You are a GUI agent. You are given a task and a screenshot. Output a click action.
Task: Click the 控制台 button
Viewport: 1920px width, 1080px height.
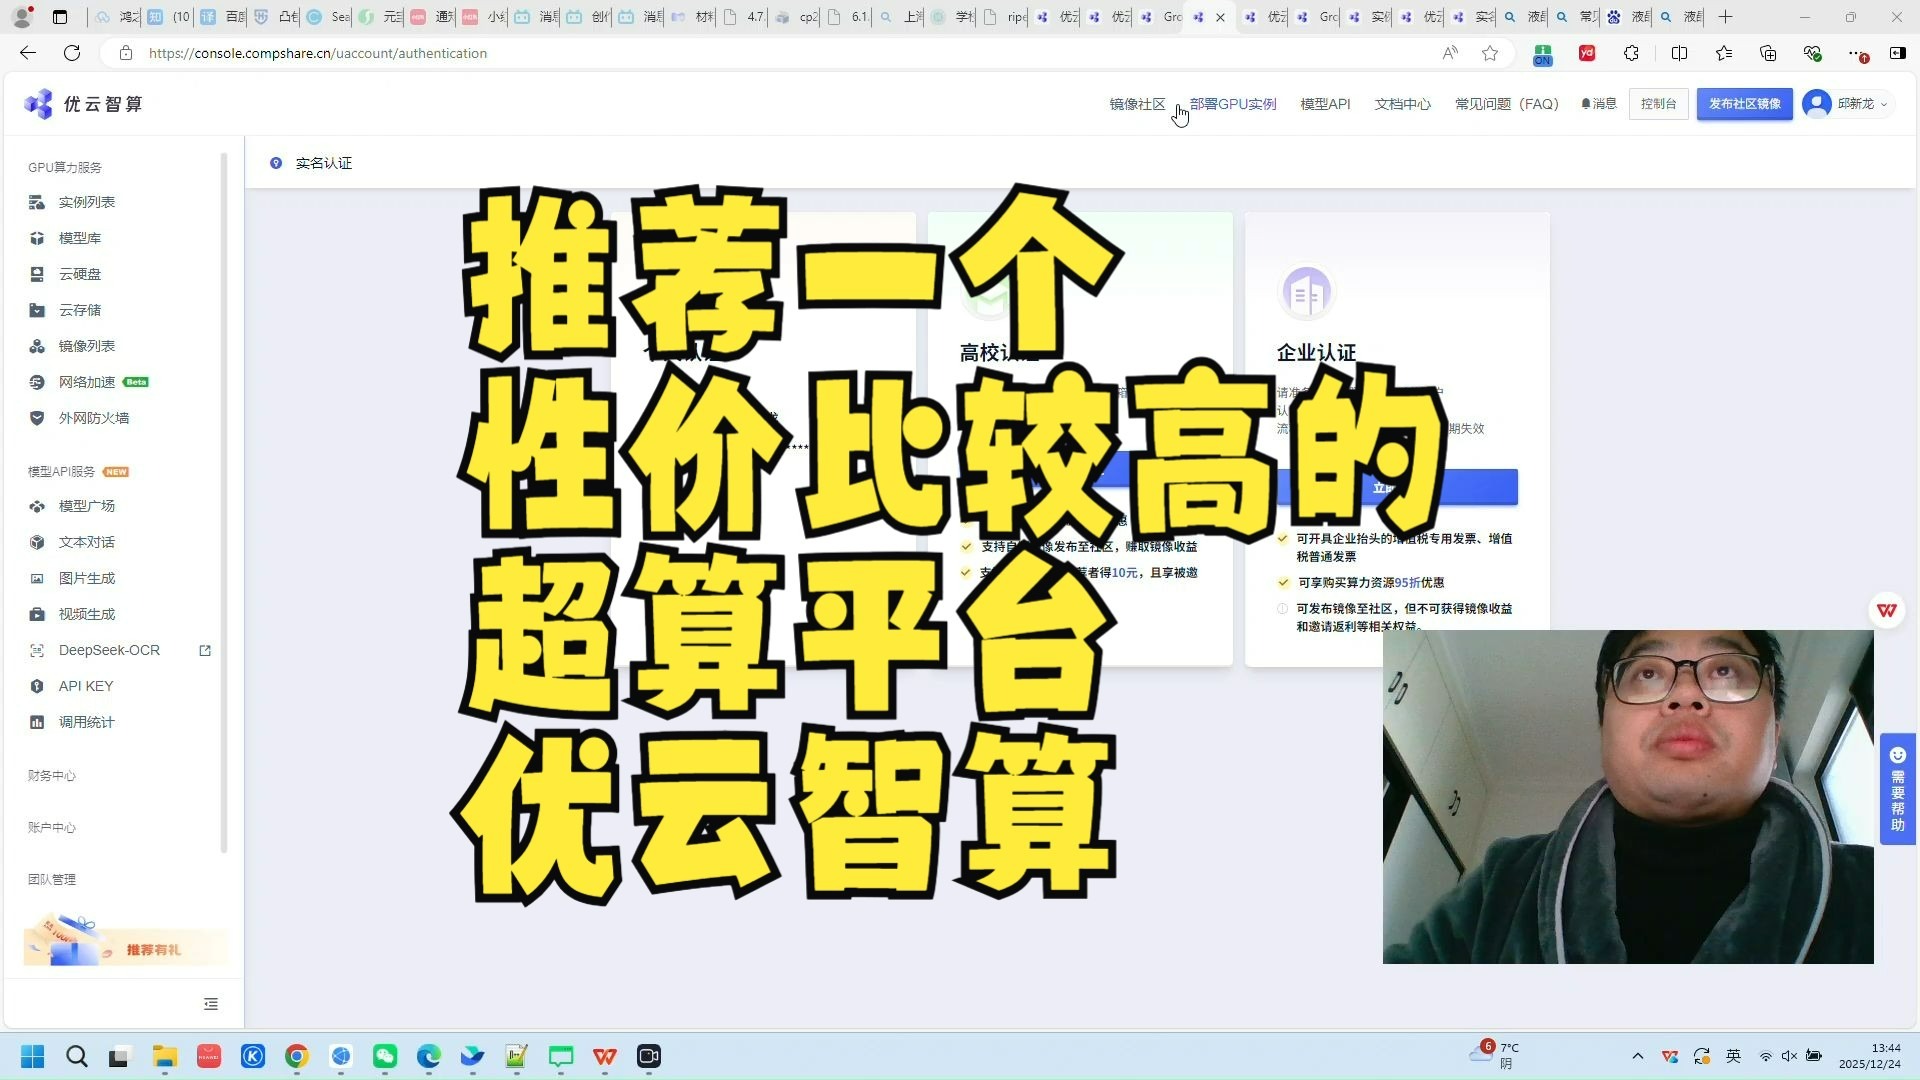[1658, 104]
